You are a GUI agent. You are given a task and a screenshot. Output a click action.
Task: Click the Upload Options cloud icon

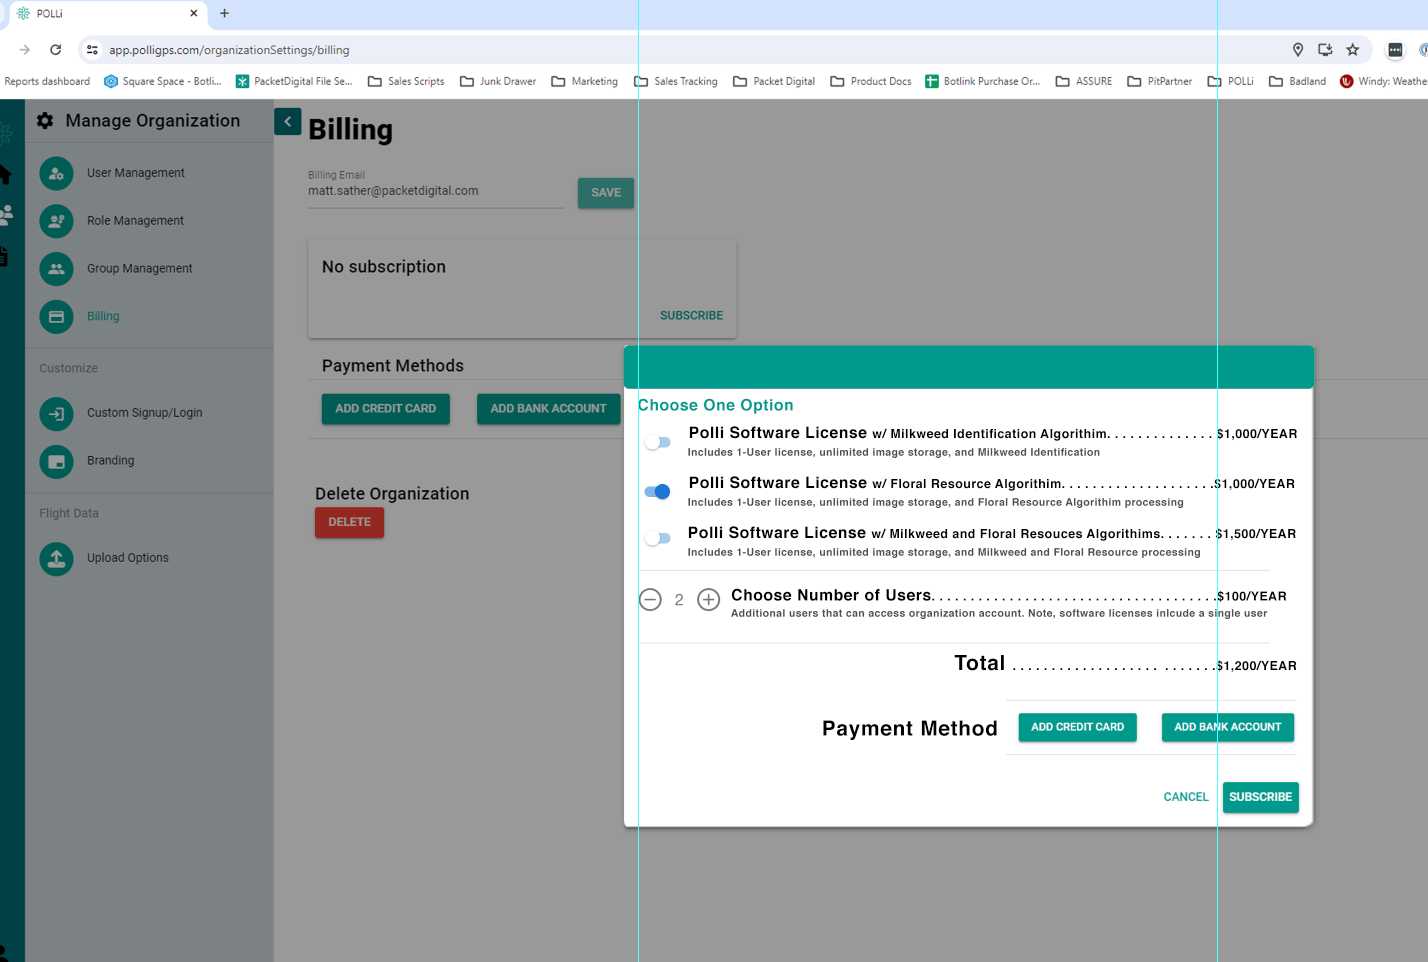pyautogui.click(x=56, y=558)
